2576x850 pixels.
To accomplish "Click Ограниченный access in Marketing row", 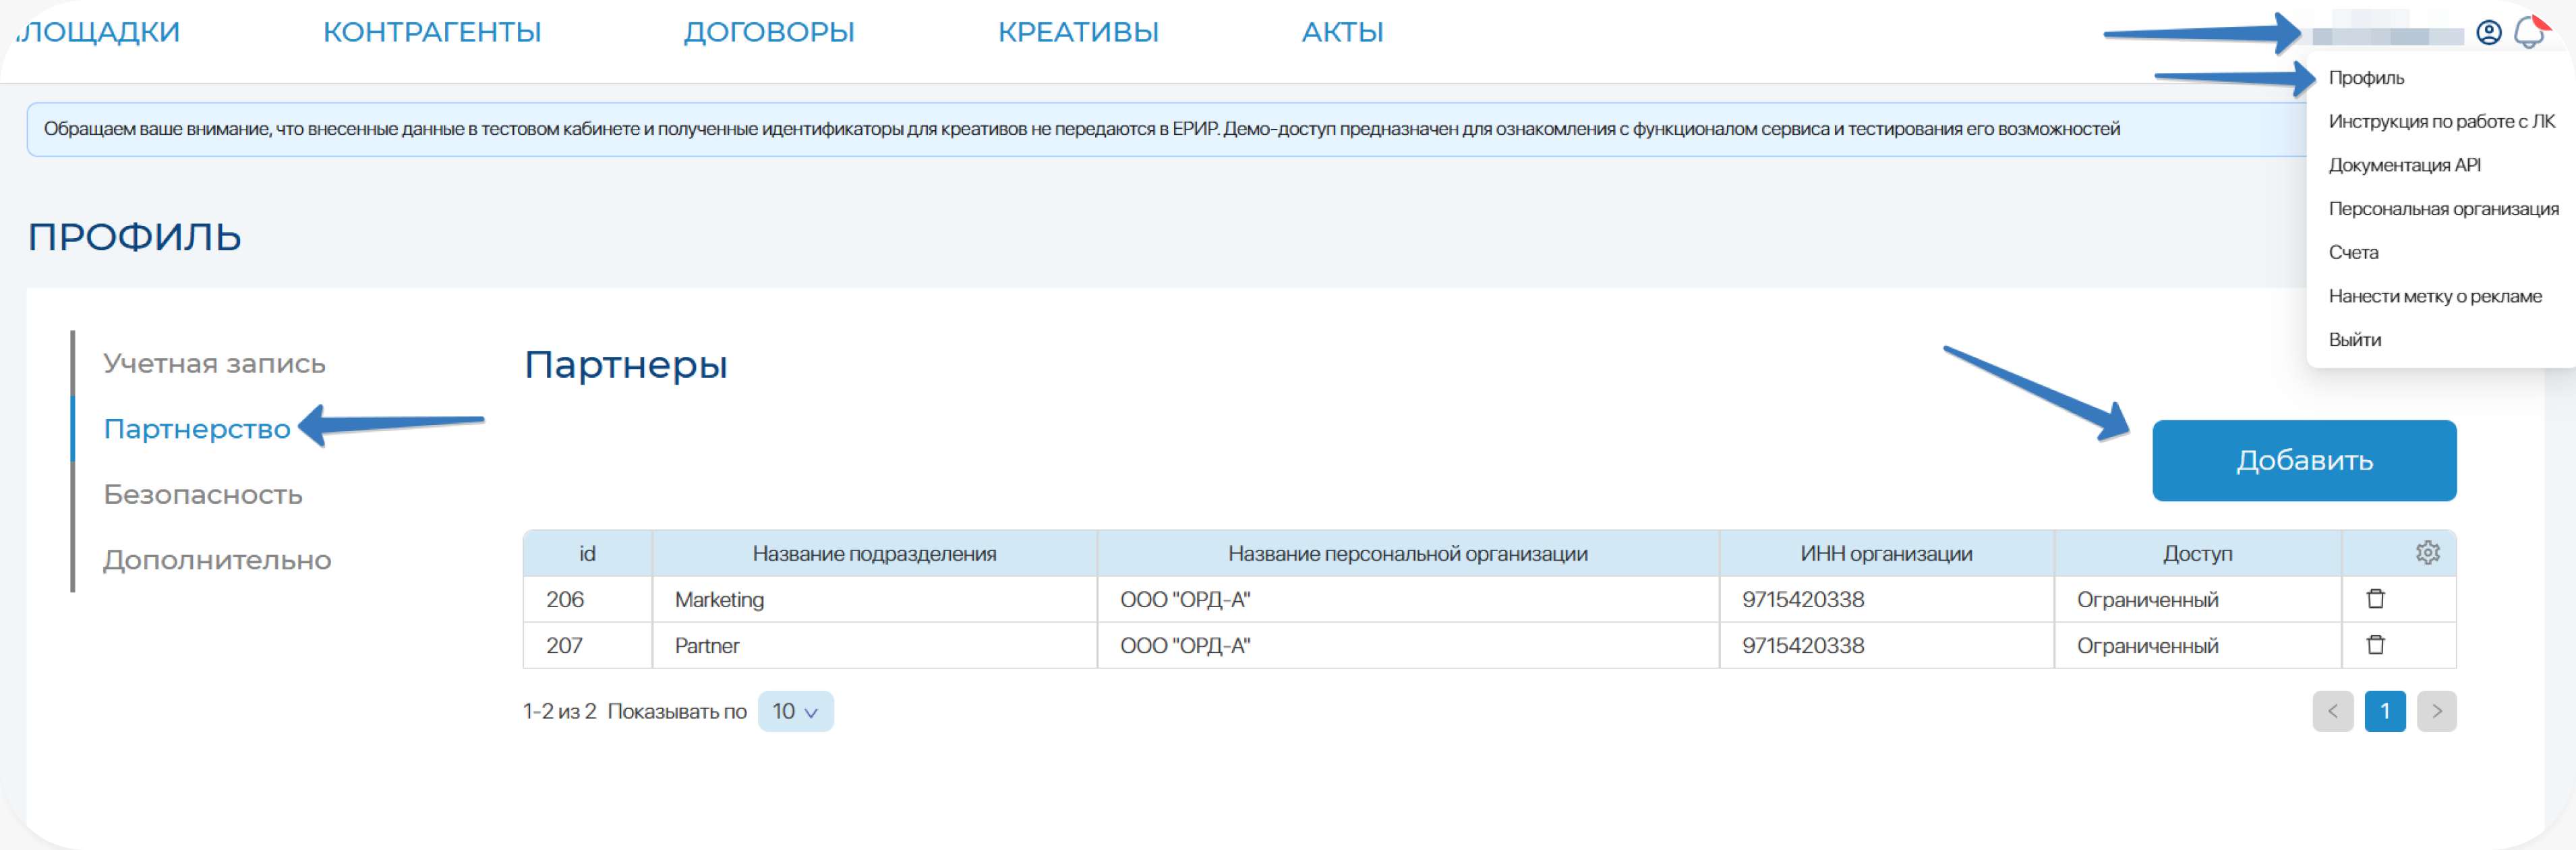I will 2197,599.
